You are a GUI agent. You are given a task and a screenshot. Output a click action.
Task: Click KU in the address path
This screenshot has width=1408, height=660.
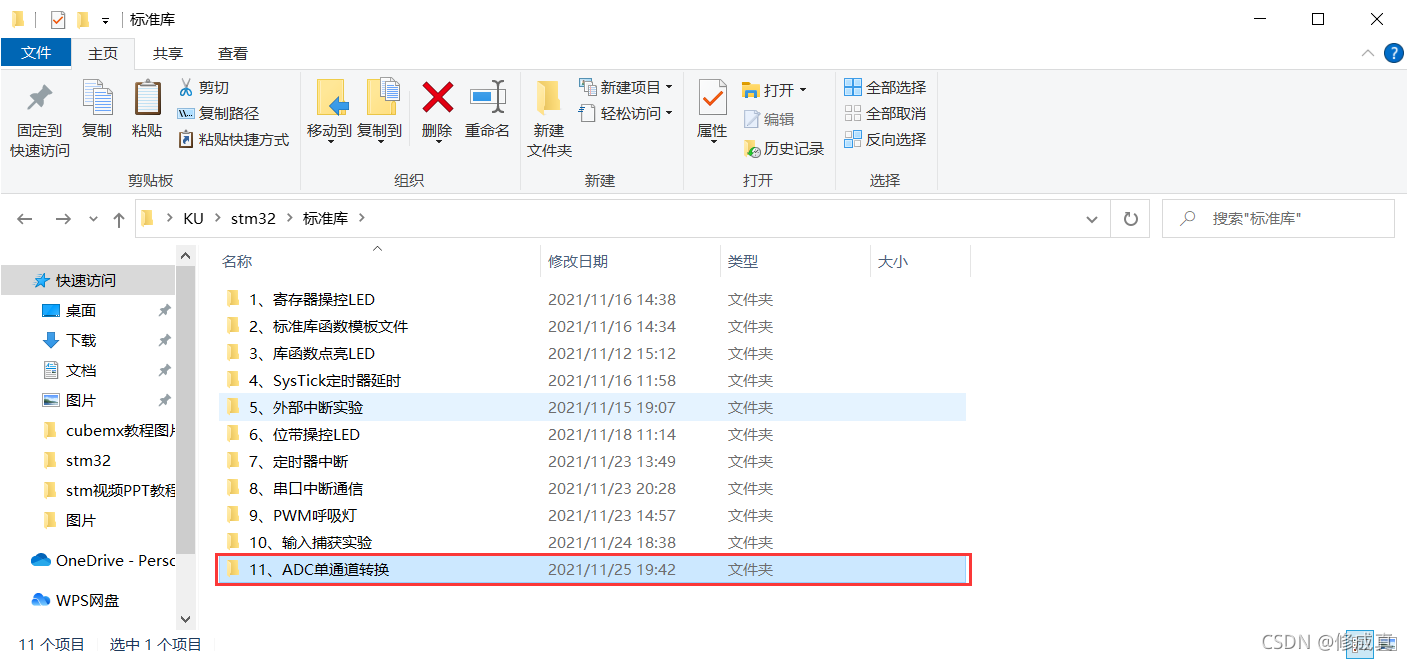coord(193,218)
